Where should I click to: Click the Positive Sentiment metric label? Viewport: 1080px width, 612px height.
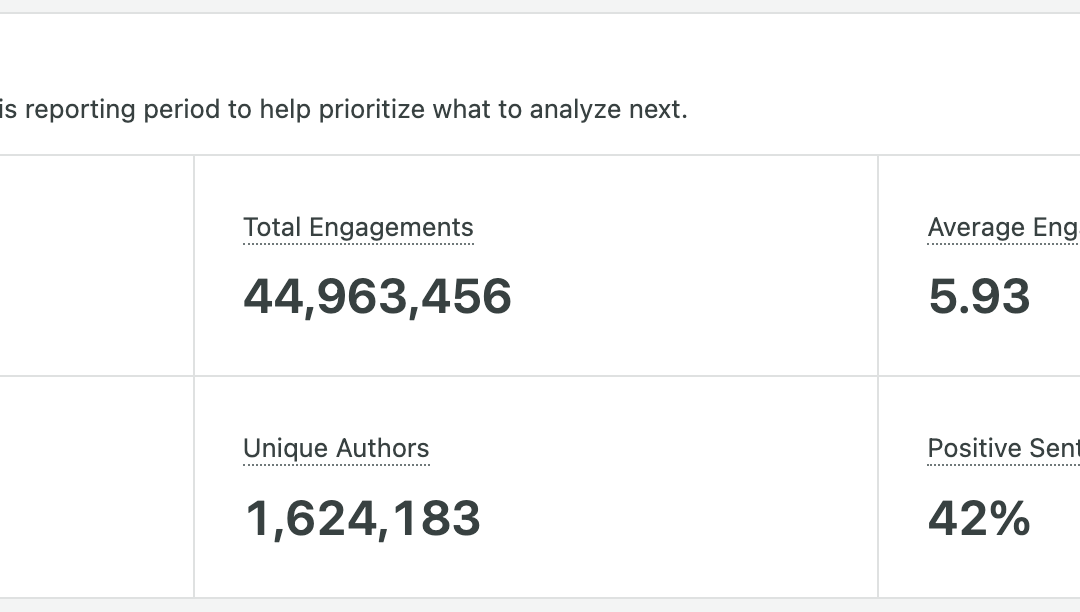(x=1004, y=449)
